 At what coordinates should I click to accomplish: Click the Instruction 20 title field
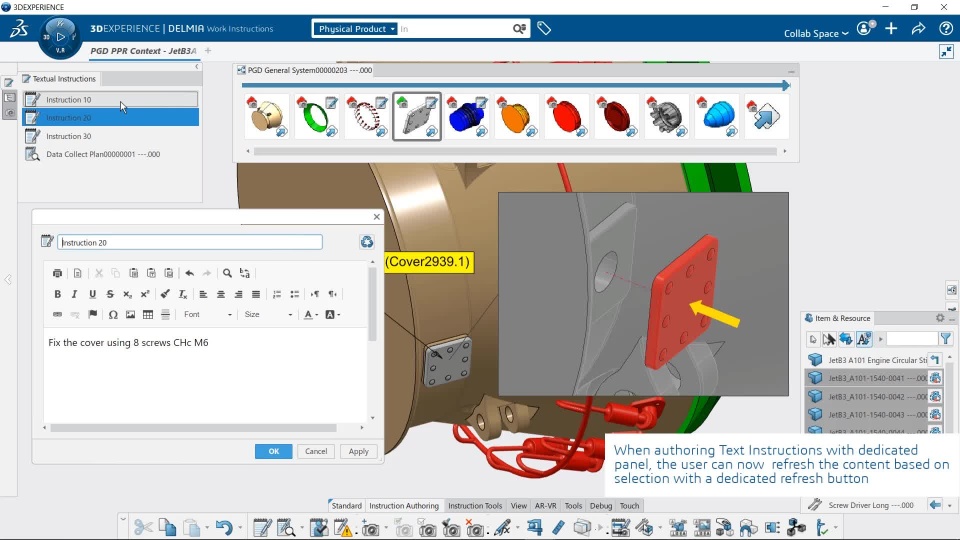[190, 242]
